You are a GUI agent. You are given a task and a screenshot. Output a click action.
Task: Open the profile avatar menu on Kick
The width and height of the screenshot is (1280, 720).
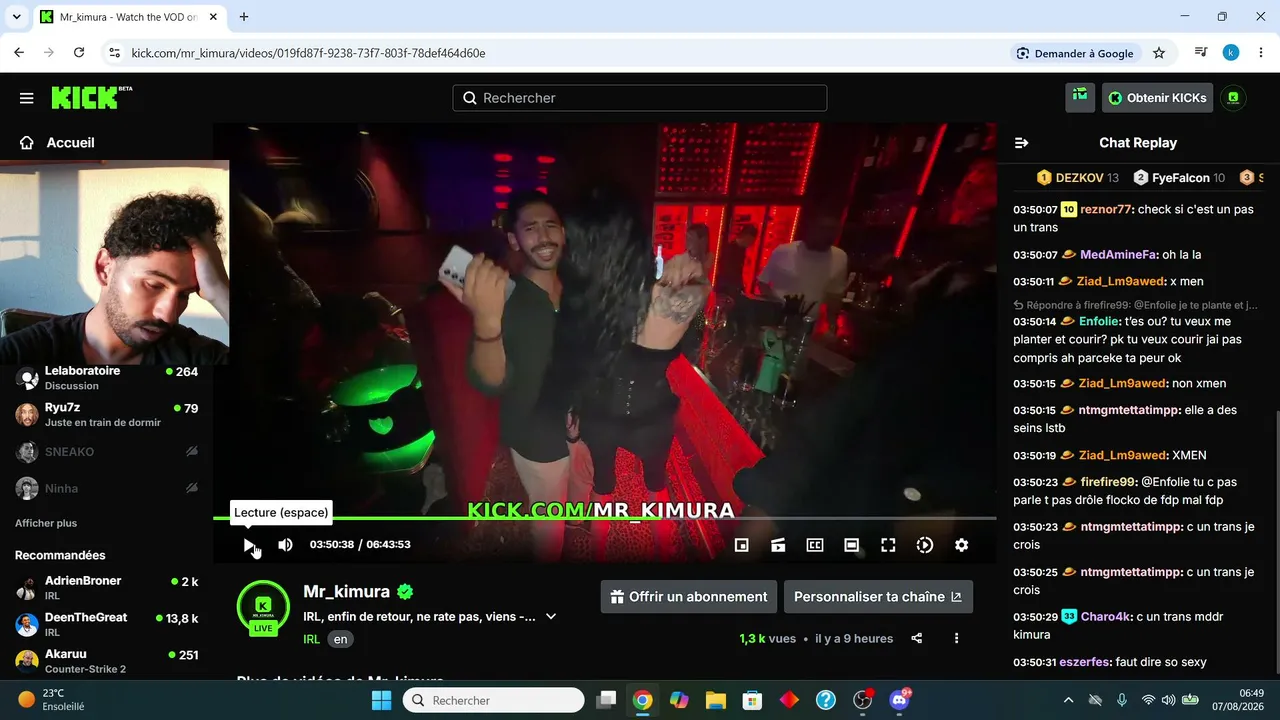[1233, 97]
